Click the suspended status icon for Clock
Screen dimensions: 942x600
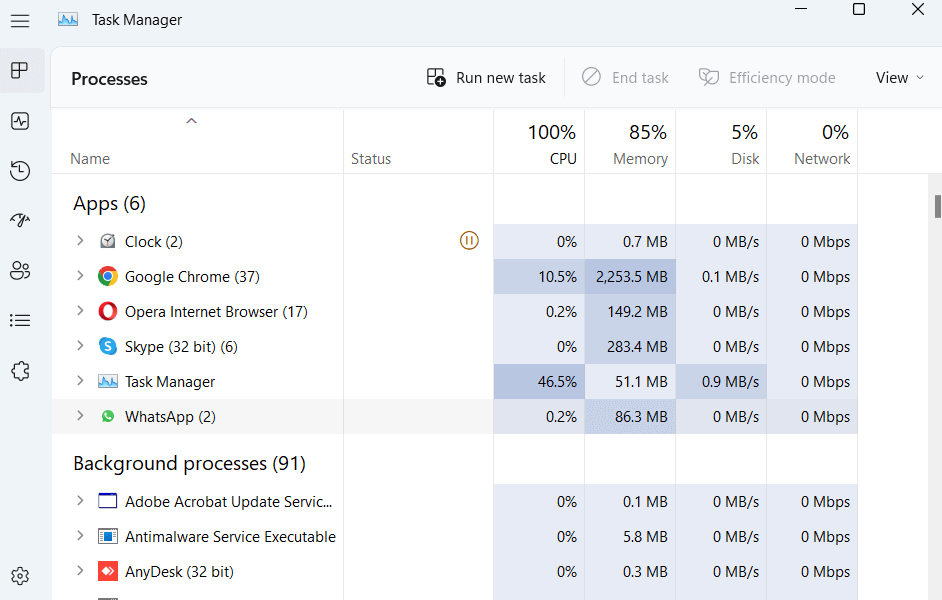pos(469,241)
